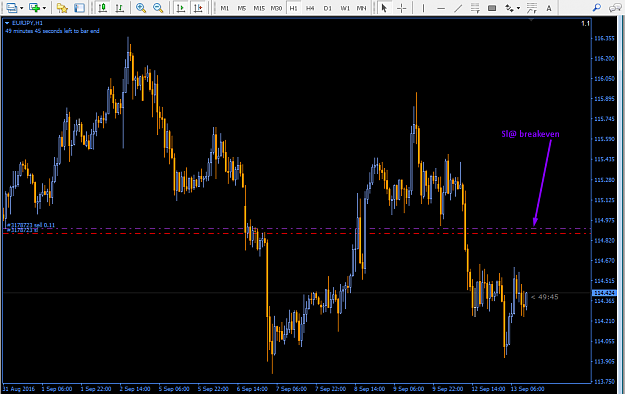Expand the Profiles dropdown arrow
The image size is (625, 394).
[22, 8]
